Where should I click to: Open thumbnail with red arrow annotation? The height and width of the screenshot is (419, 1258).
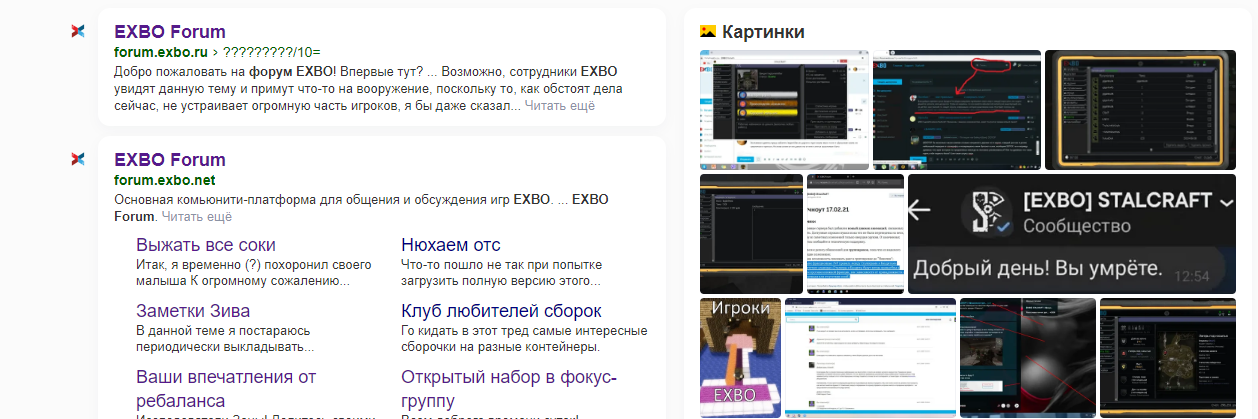click(x=955, y=110)
